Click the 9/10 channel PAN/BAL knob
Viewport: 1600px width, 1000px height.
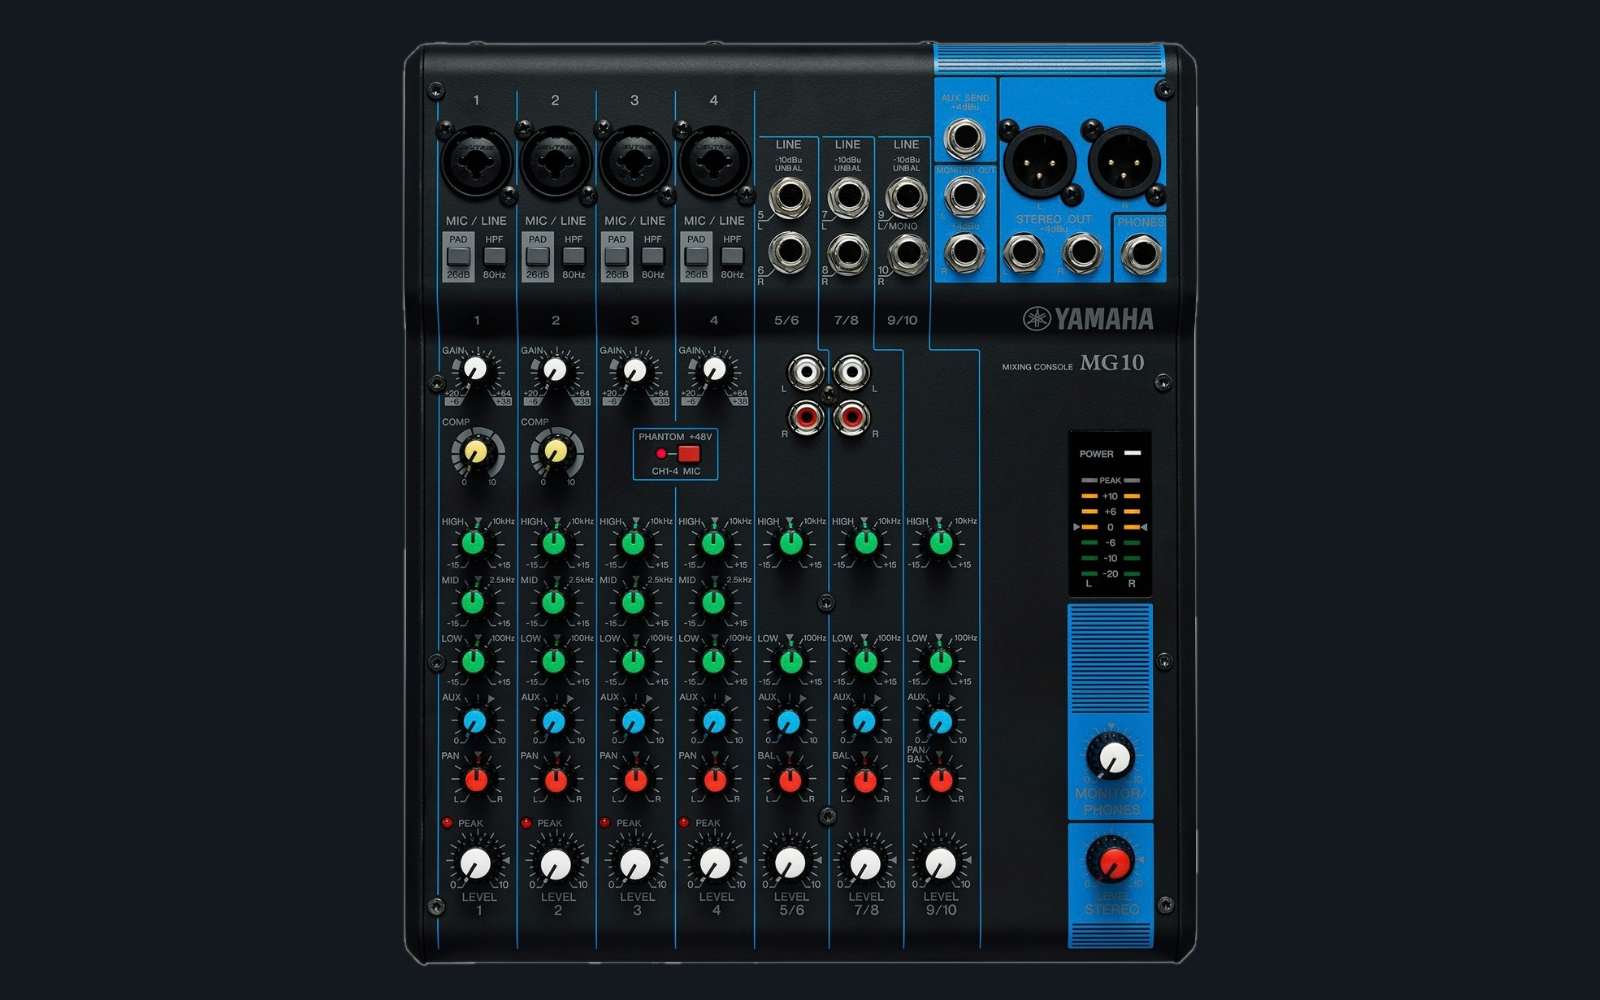pyautogui.click(x=941, y=780)
